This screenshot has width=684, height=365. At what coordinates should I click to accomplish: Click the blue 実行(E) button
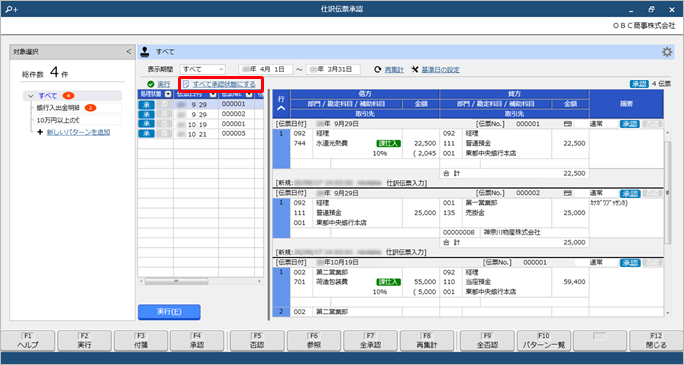[169, 312]
